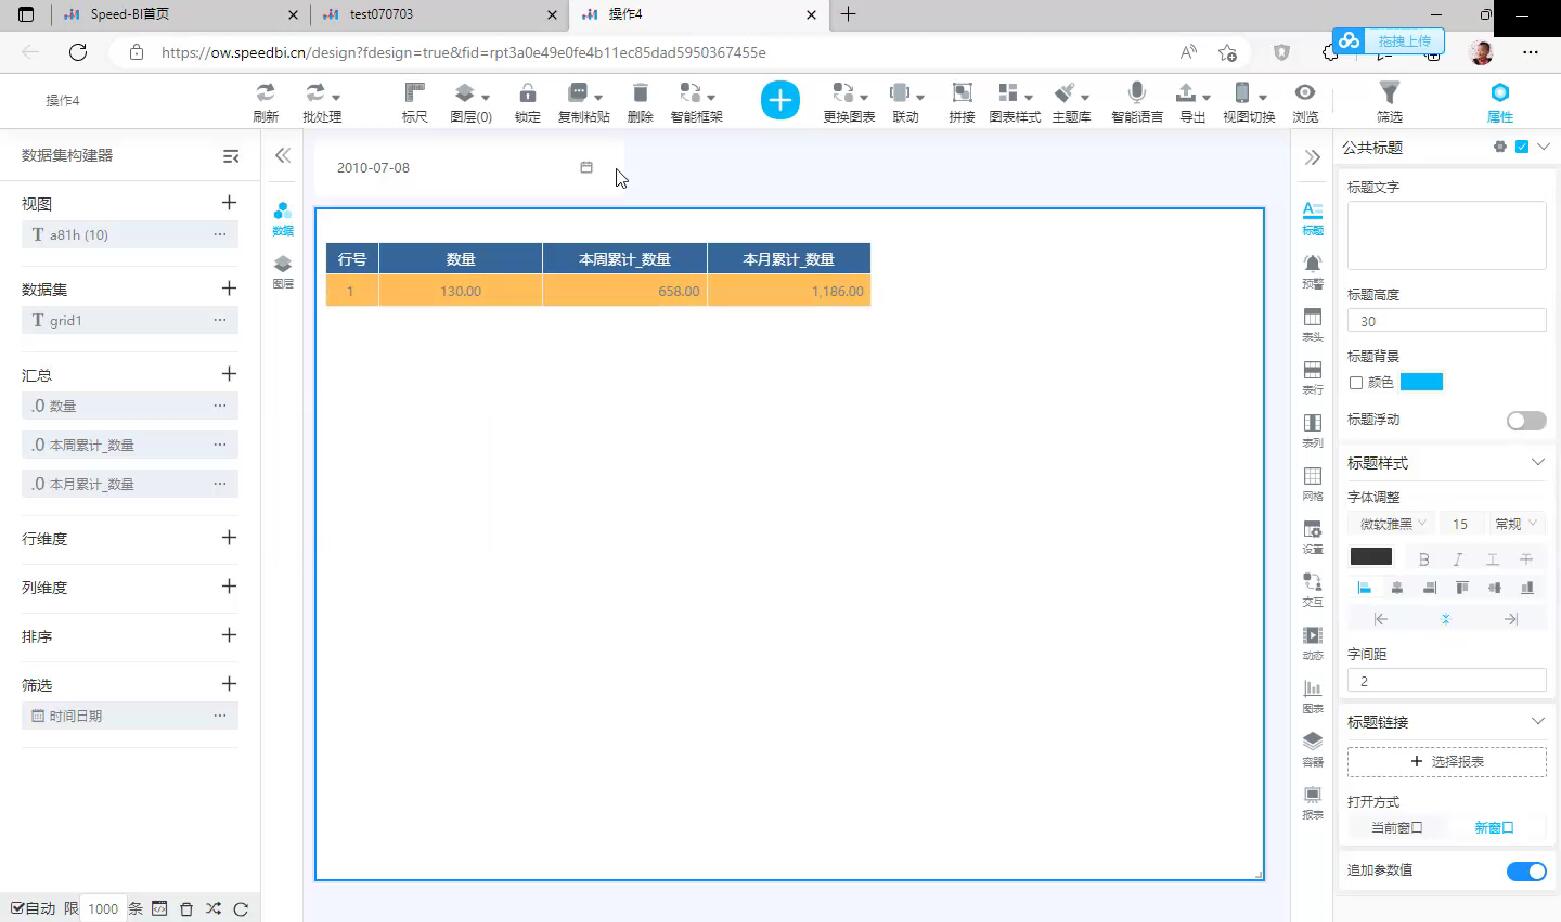Open the font family dropdown 微软雅黑

(1390, 524)
